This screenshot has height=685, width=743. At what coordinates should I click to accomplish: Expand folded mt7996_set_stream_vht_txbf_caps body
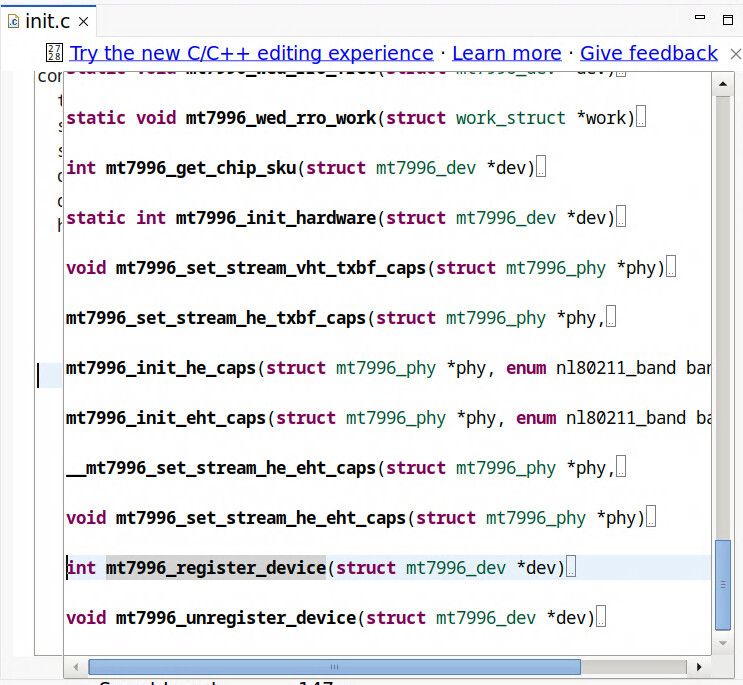click(x=671, y=267)
